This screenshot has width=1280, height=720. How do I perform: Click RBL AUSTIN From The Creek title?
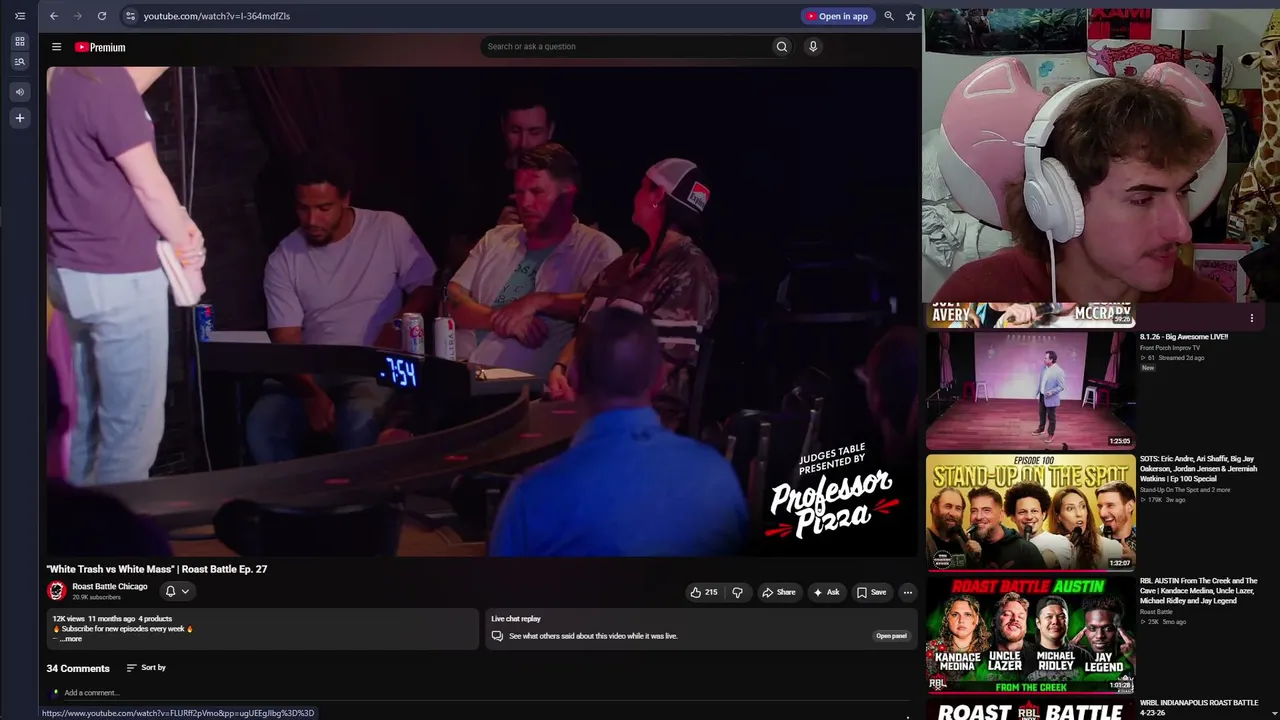(x=1199, y=591)
